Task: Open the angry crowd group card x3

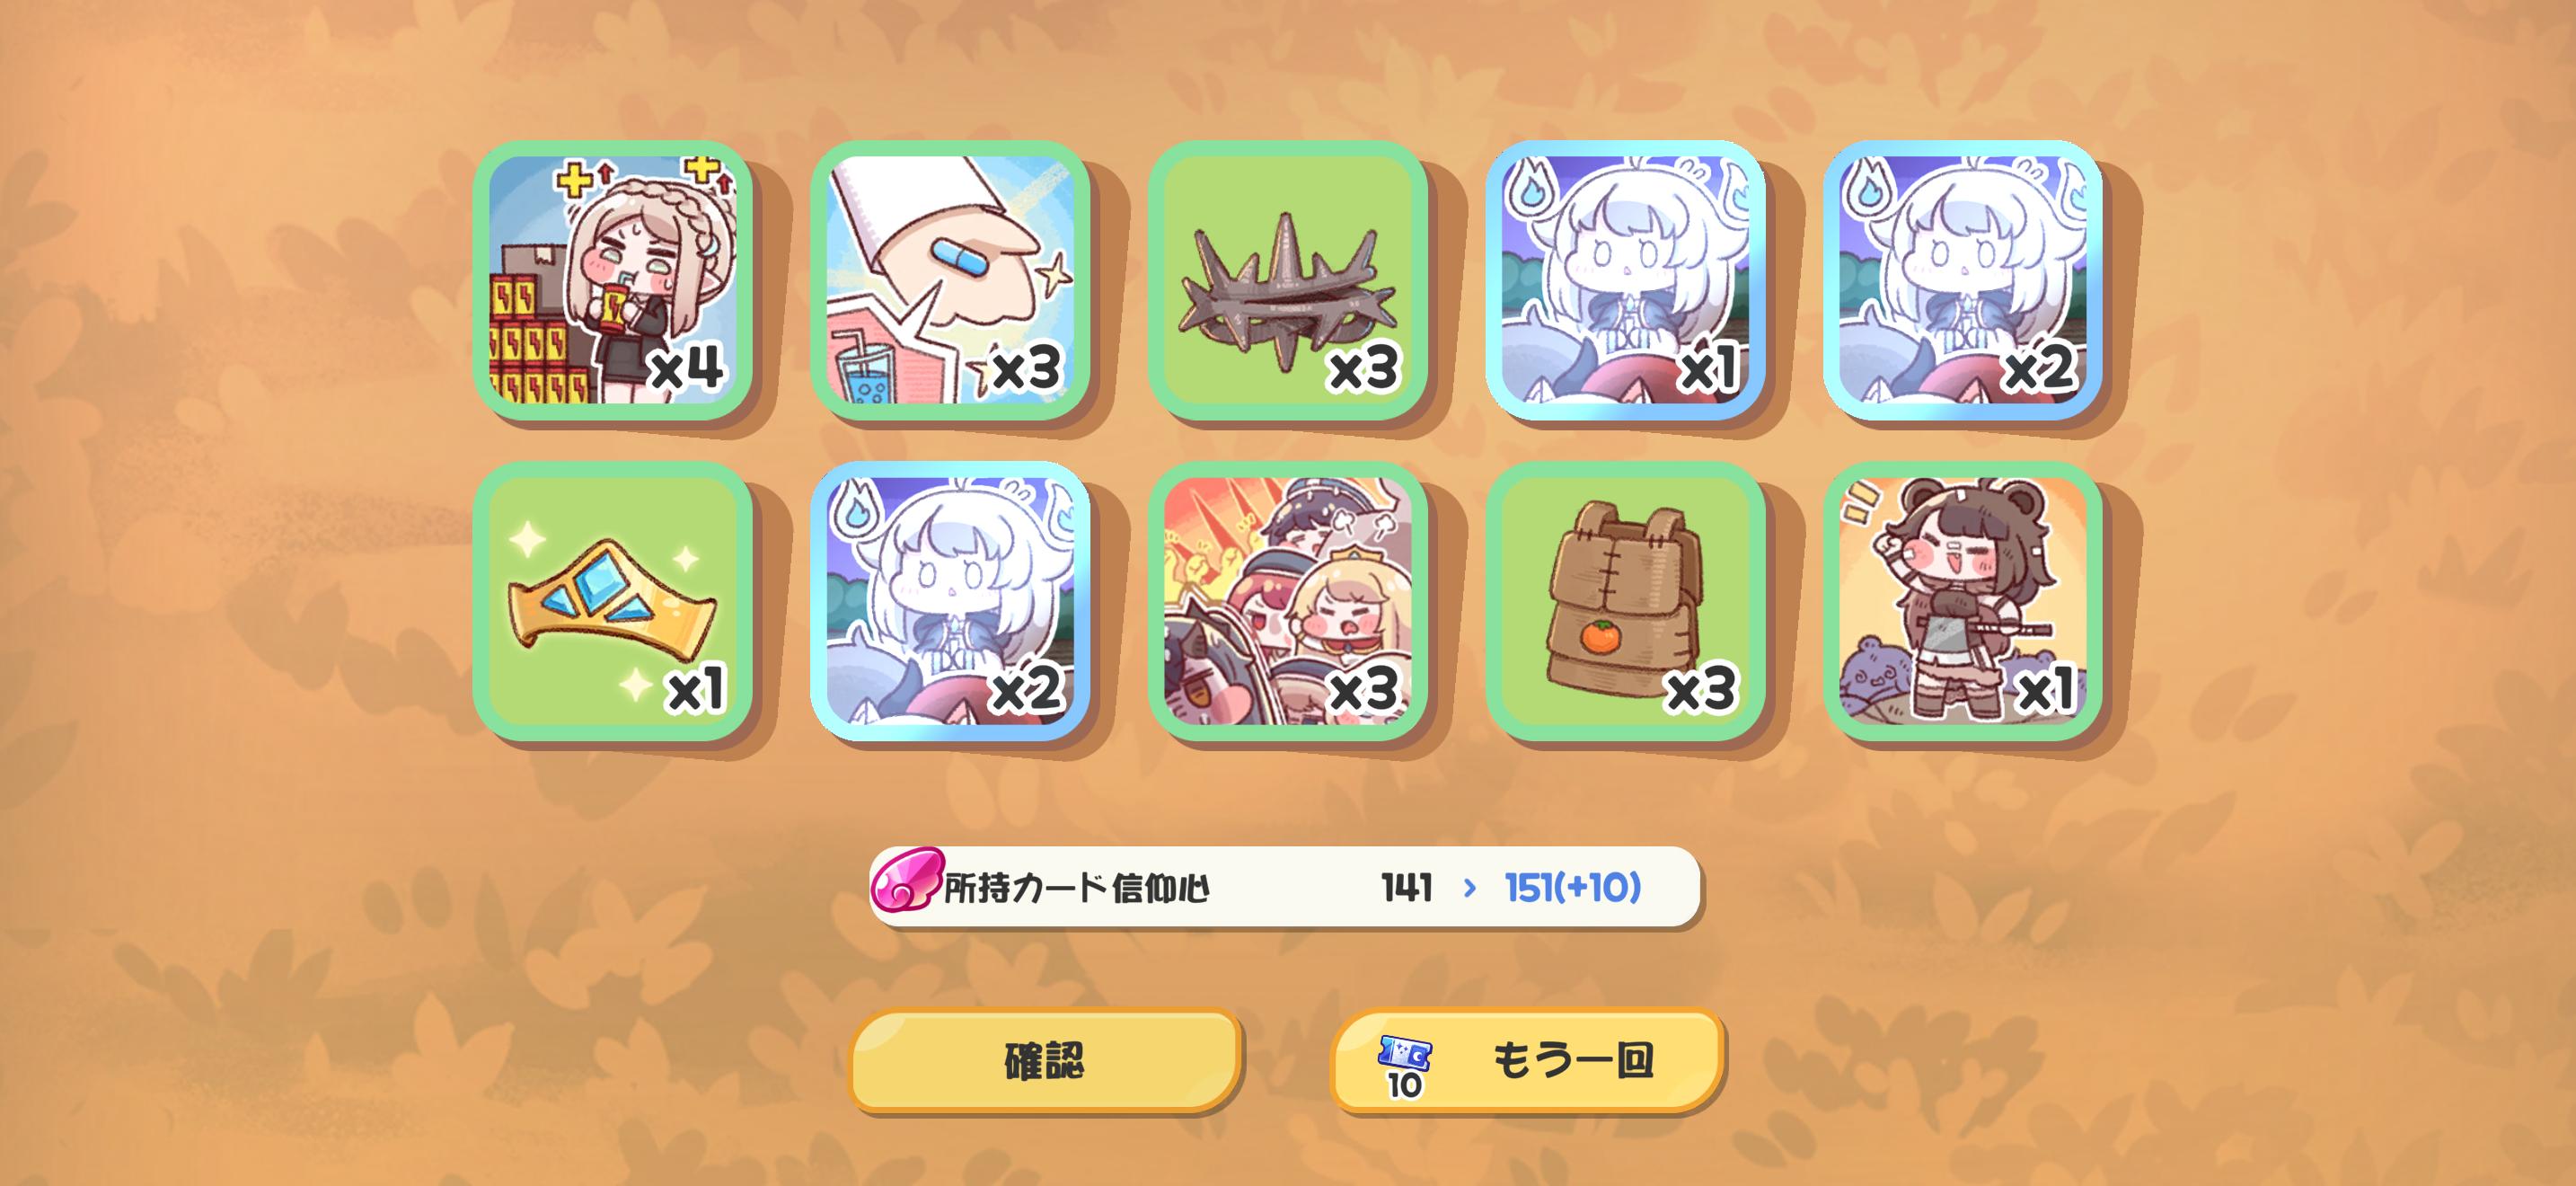Action: 1288,601
